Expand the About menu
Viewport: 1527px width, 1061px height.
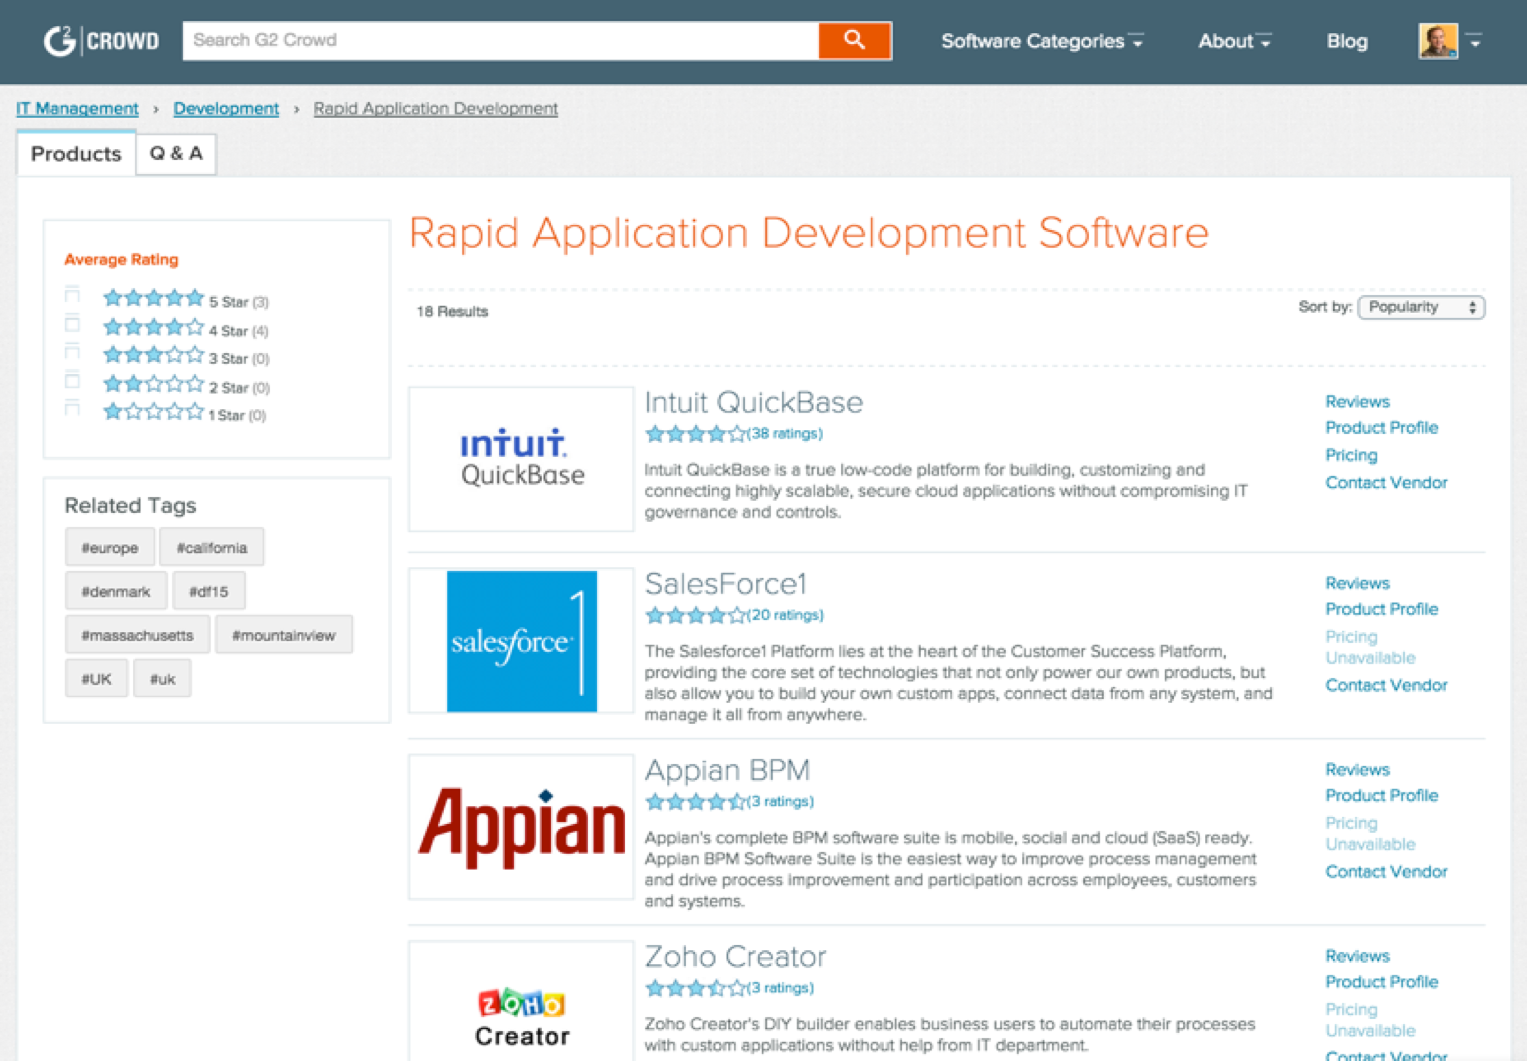[1234, 41]
